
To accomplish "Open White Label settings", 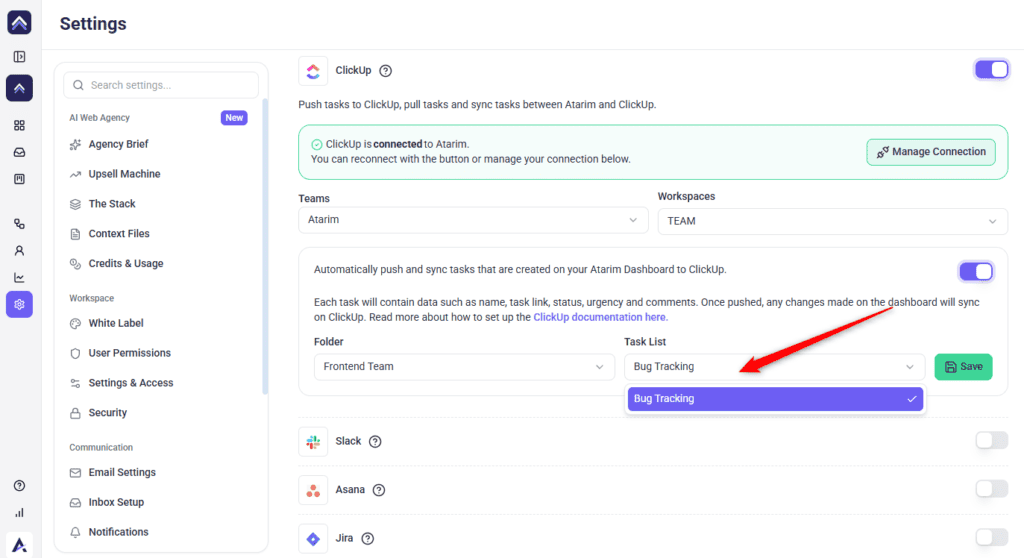I will [x=116, y=323].
